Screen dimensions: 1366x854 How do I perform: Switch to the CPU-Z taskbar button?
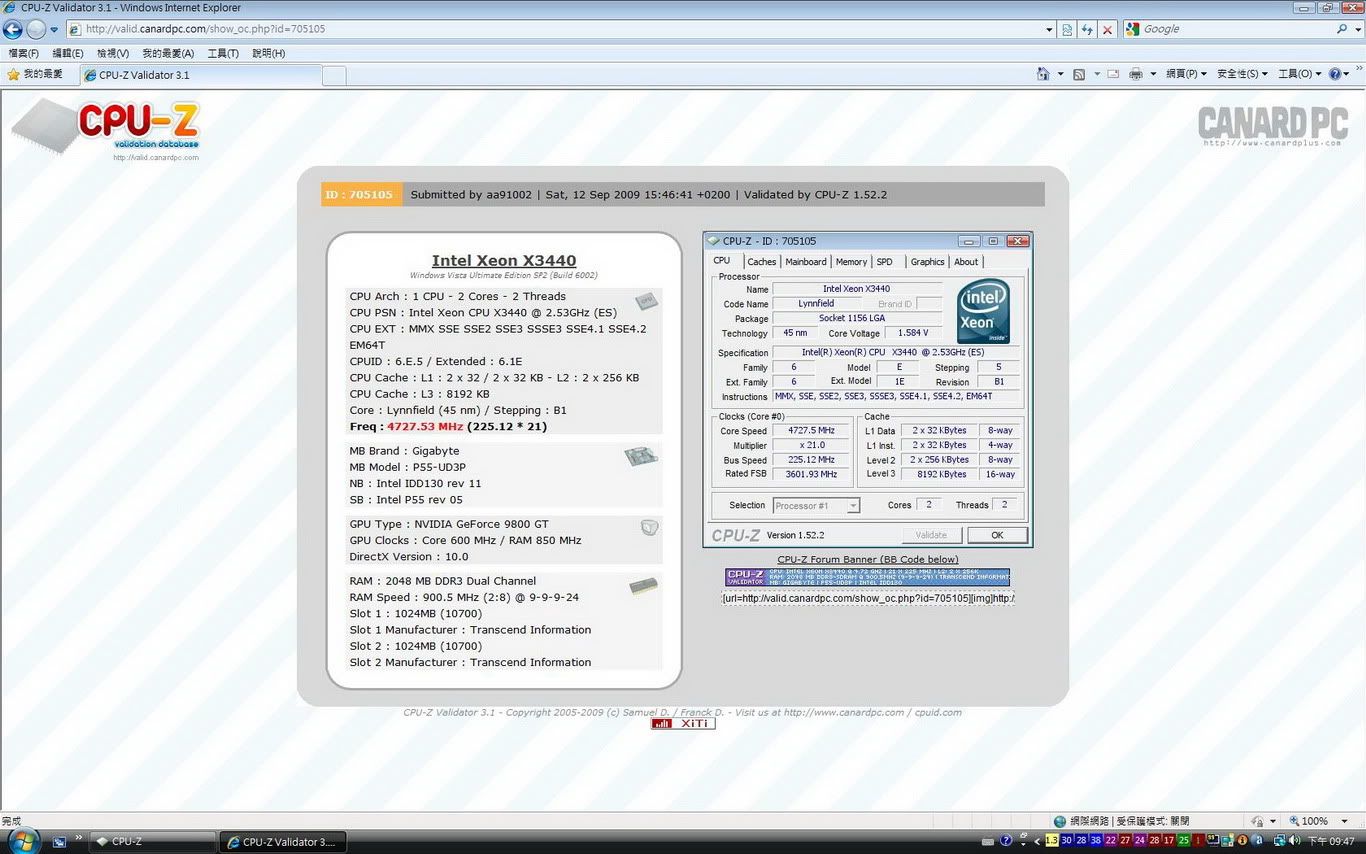tap(153, 842)
